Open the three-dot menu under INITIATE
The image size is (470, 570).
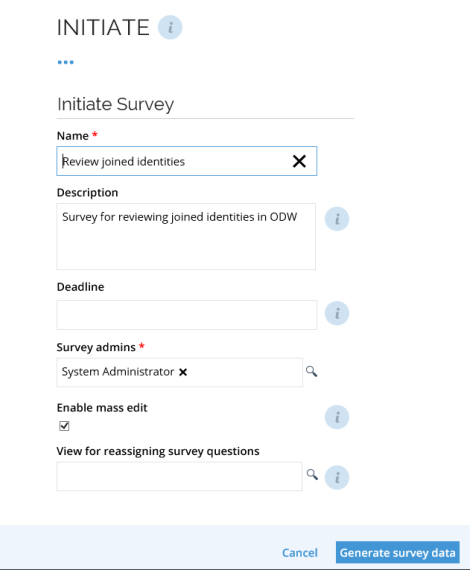[x=65, y=62]
